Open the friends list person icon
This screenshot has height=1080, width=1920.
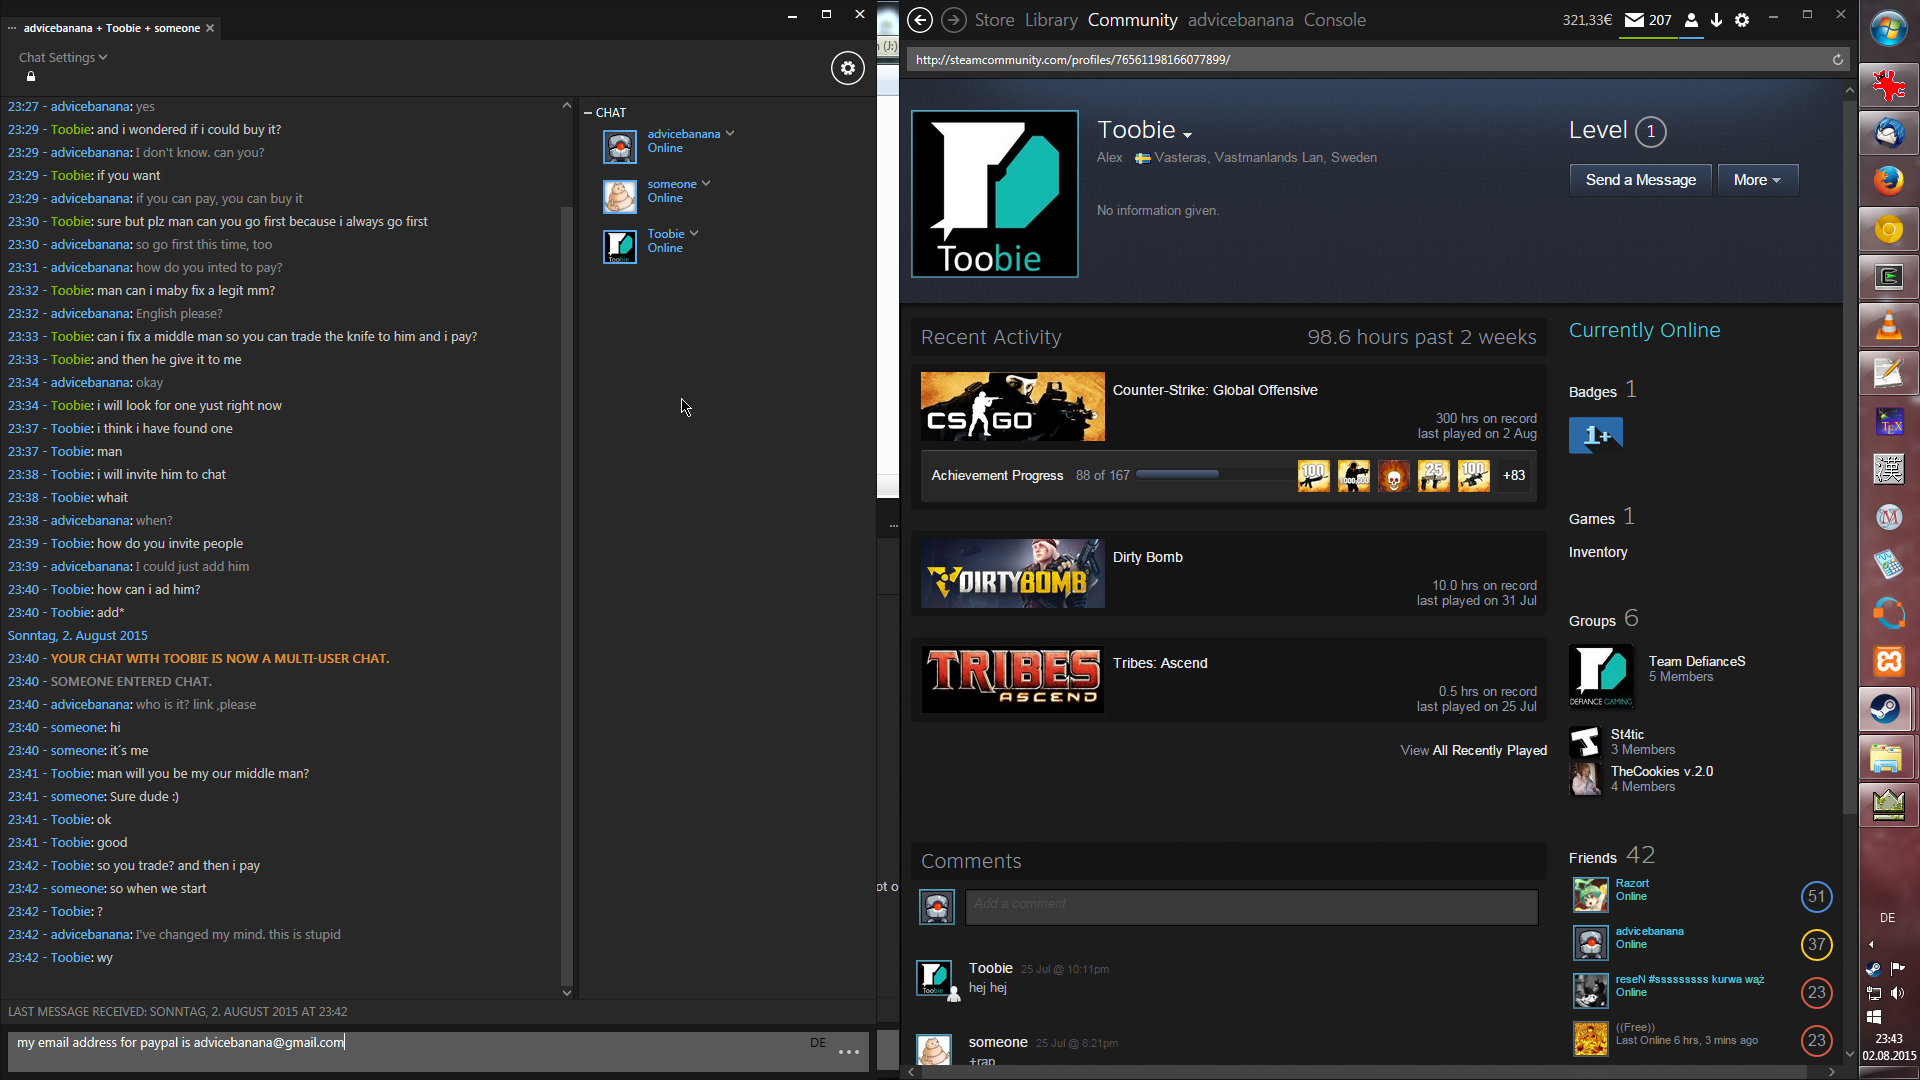pos(1691,20)
